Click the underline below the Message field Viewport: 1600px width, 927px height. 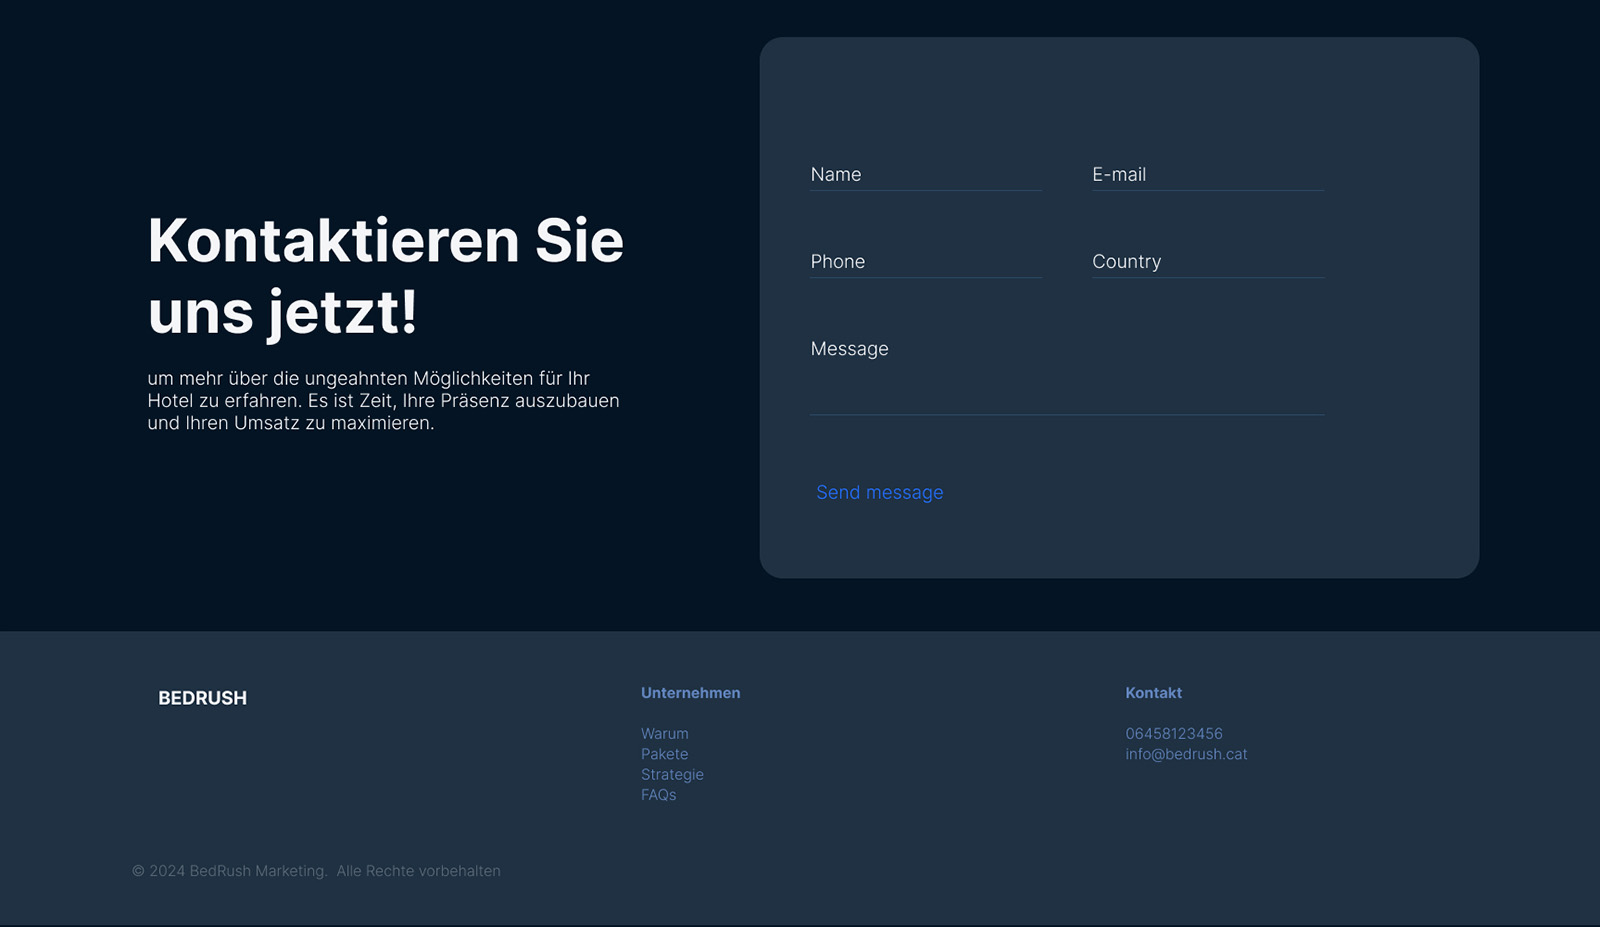(1067, 414)
